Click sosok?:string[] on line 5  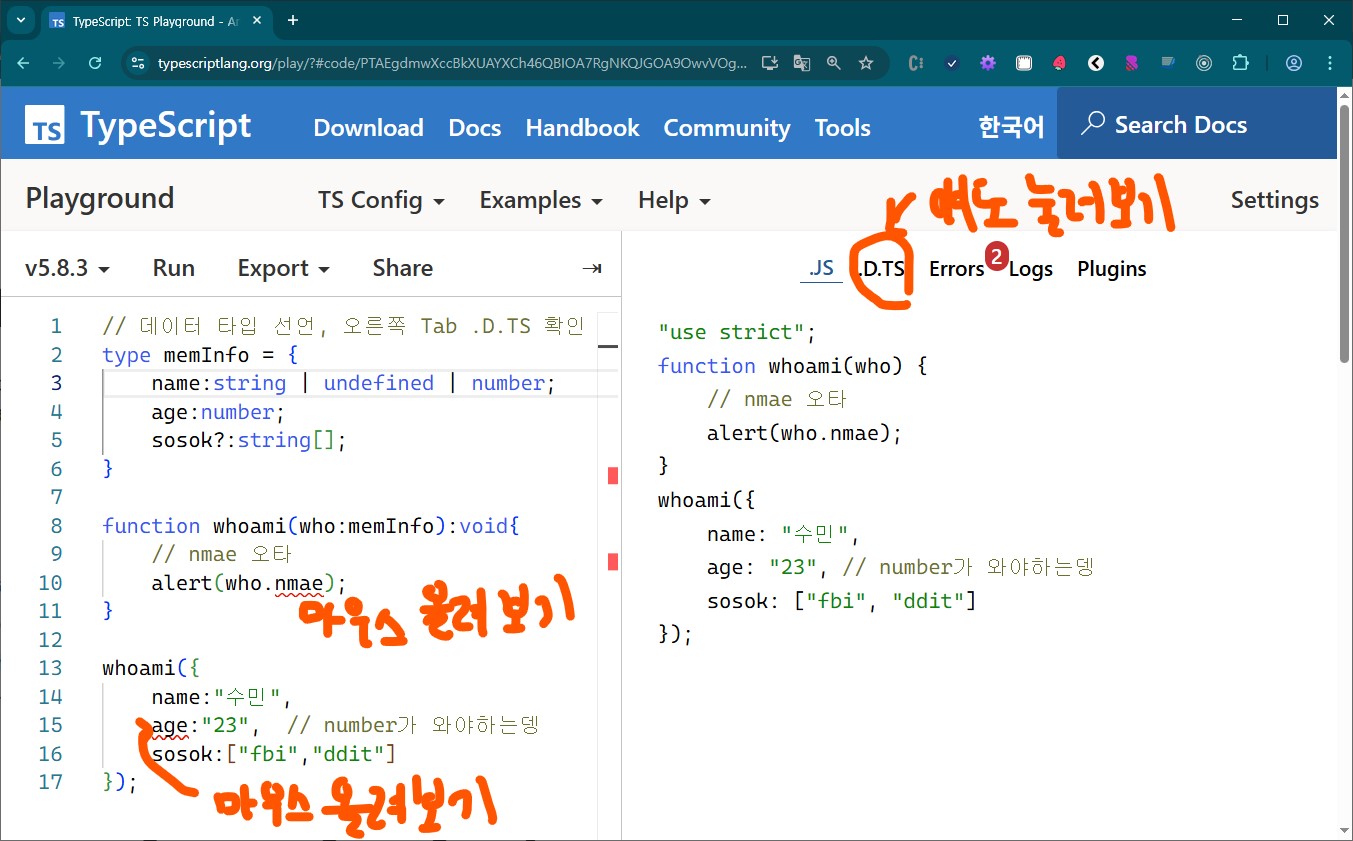click(249, 440)
